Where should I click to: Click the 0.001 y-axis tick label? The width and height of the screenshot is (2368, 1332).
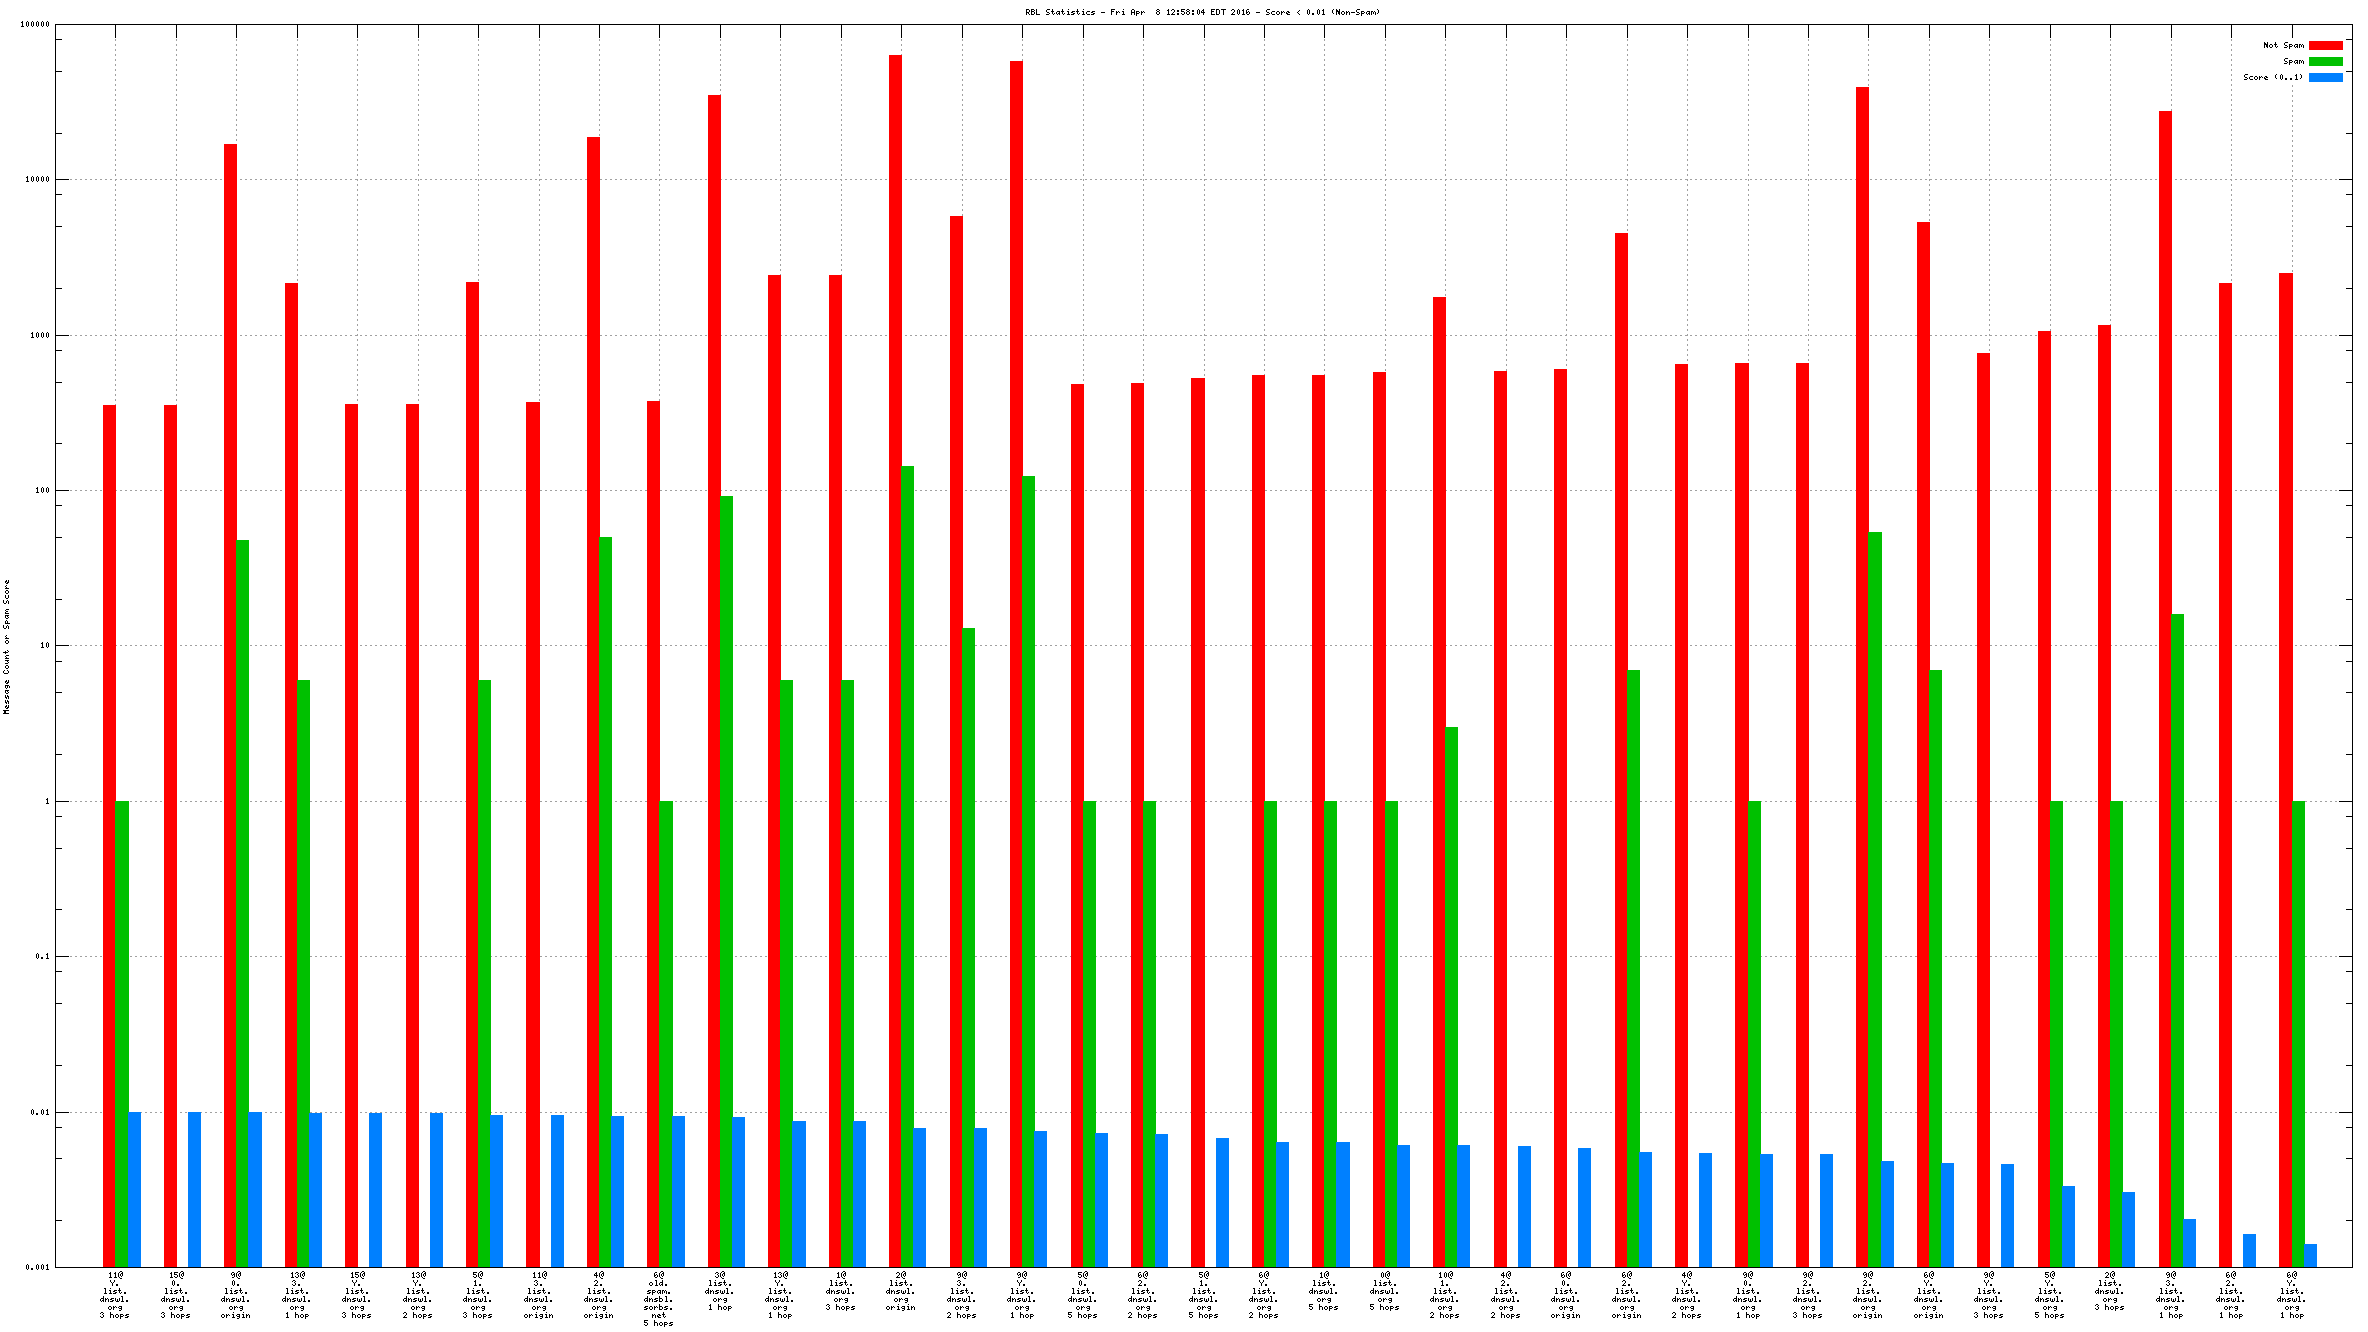click(x=37, y=1267)
